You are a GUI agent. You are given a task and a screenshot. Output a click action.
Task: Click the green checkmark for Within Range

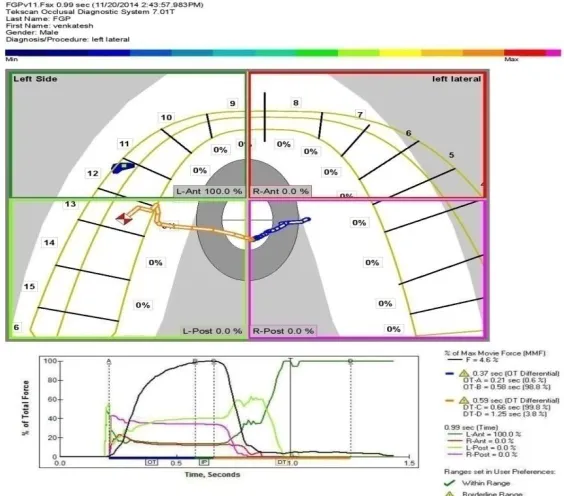(x=450, y=483)
